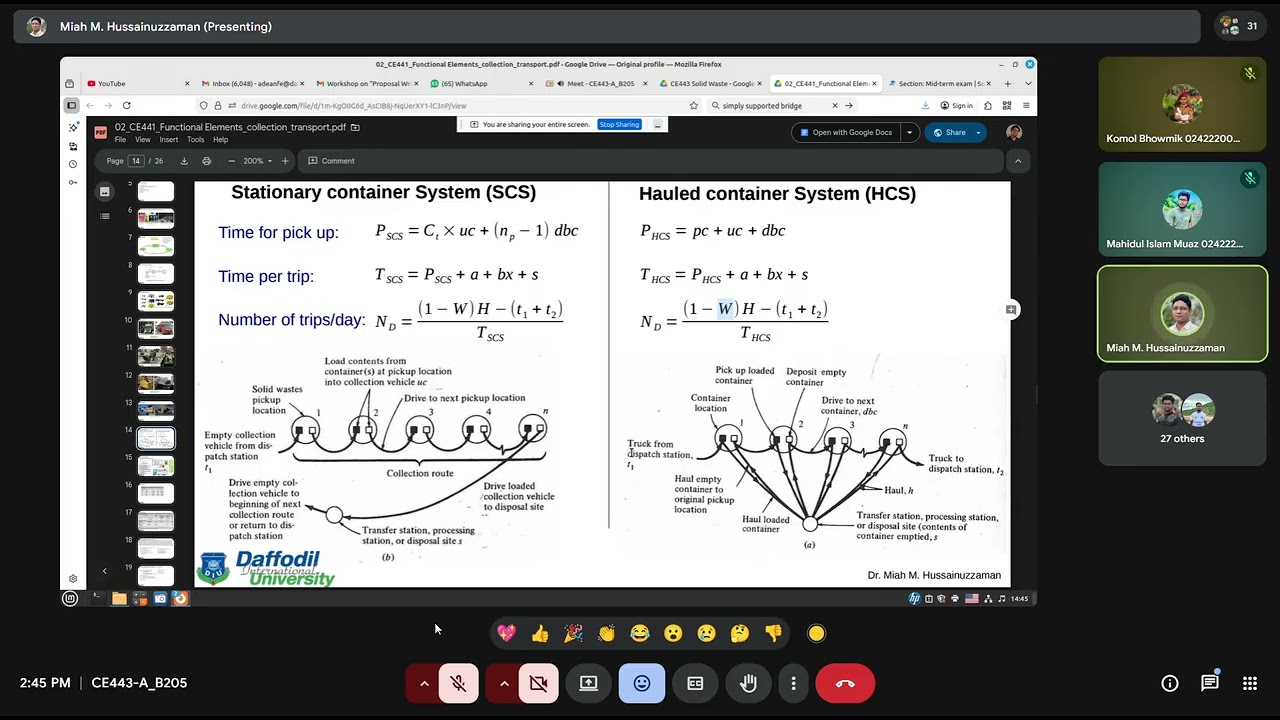1280x720 pixels.
Task: Open the chat panel
Action: point(1209,683)
